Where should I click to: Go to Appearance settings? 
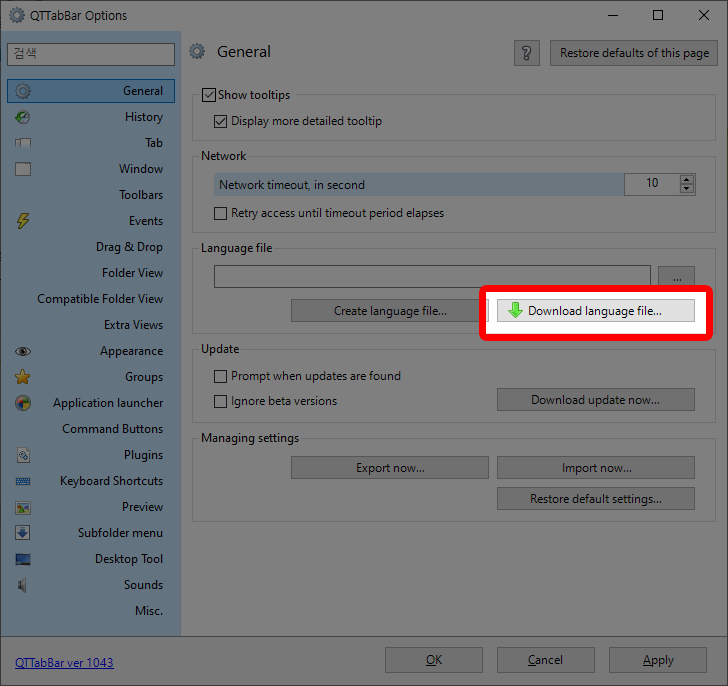tap(91, 351)
